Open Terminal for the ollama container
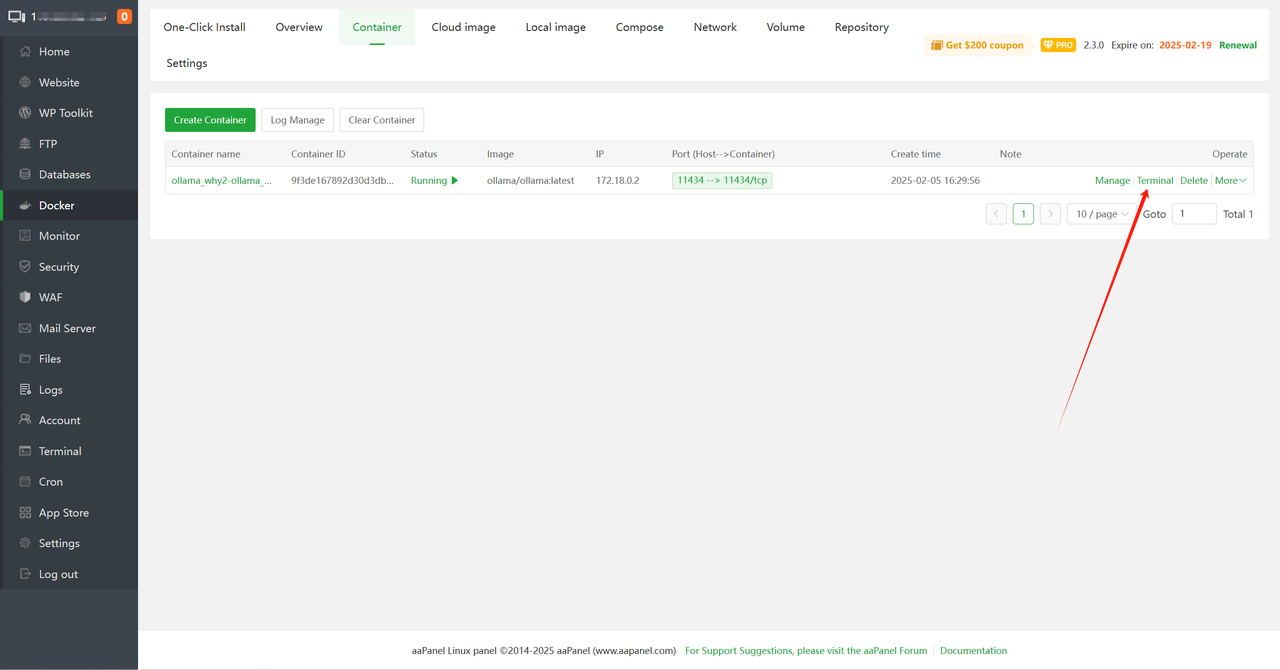 1155,181
